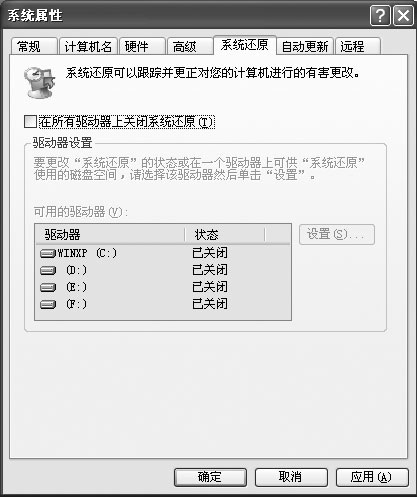The height and width of the screenshot is (497, 417).
Task: Click the 应用(A) button
Action: click(372, 477)
